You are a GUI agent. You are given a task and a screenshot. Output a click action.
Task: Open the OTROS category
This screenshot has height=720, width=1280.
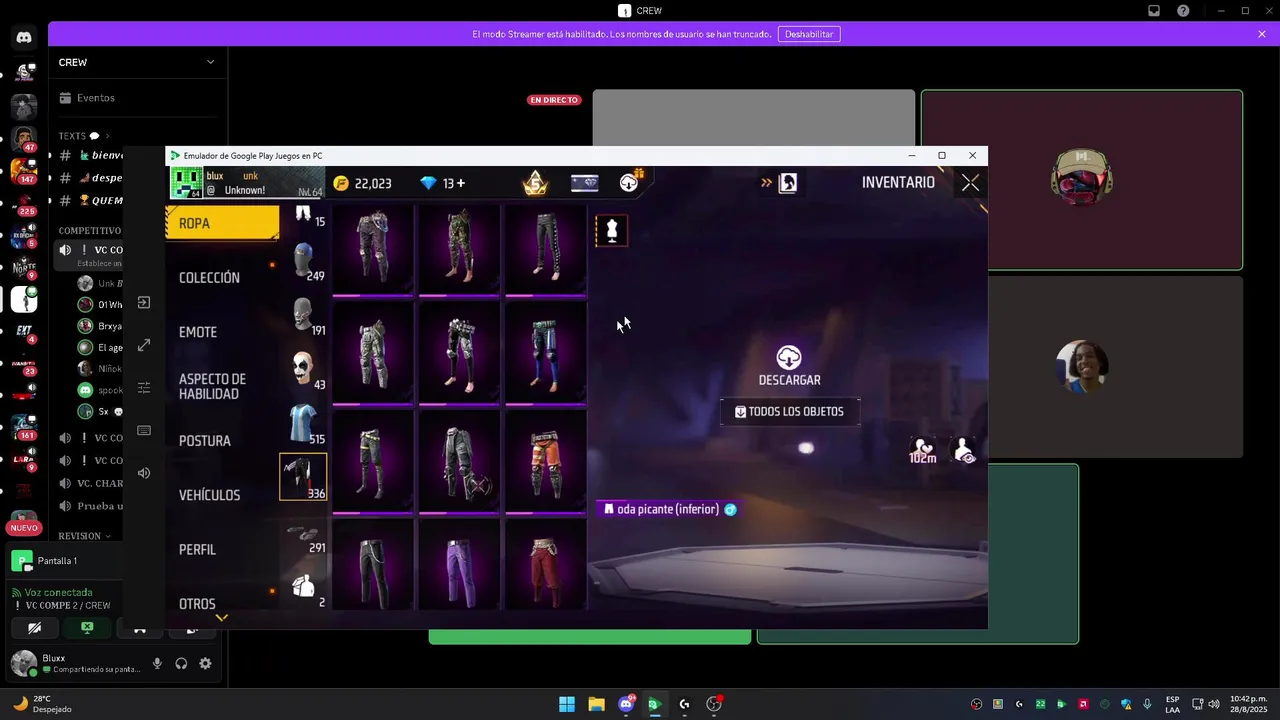tap(197, 604)
